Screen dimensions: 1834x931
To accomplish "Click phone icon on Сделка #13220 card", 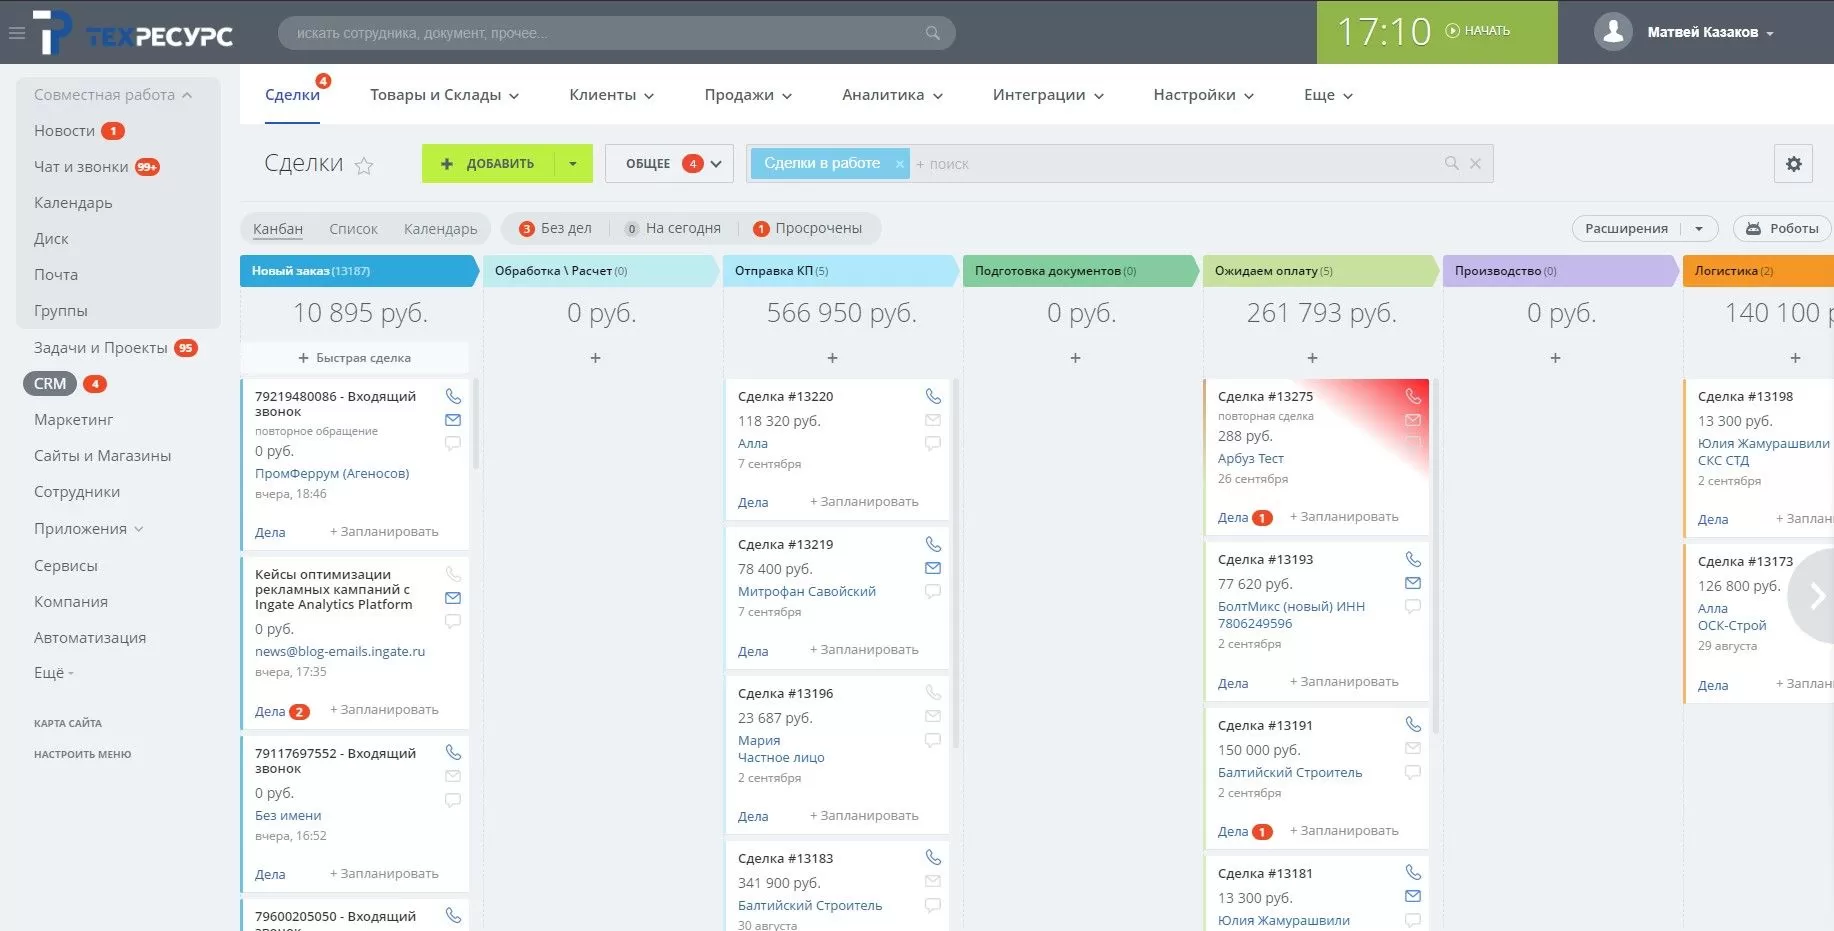I will [x=933, y=397].
